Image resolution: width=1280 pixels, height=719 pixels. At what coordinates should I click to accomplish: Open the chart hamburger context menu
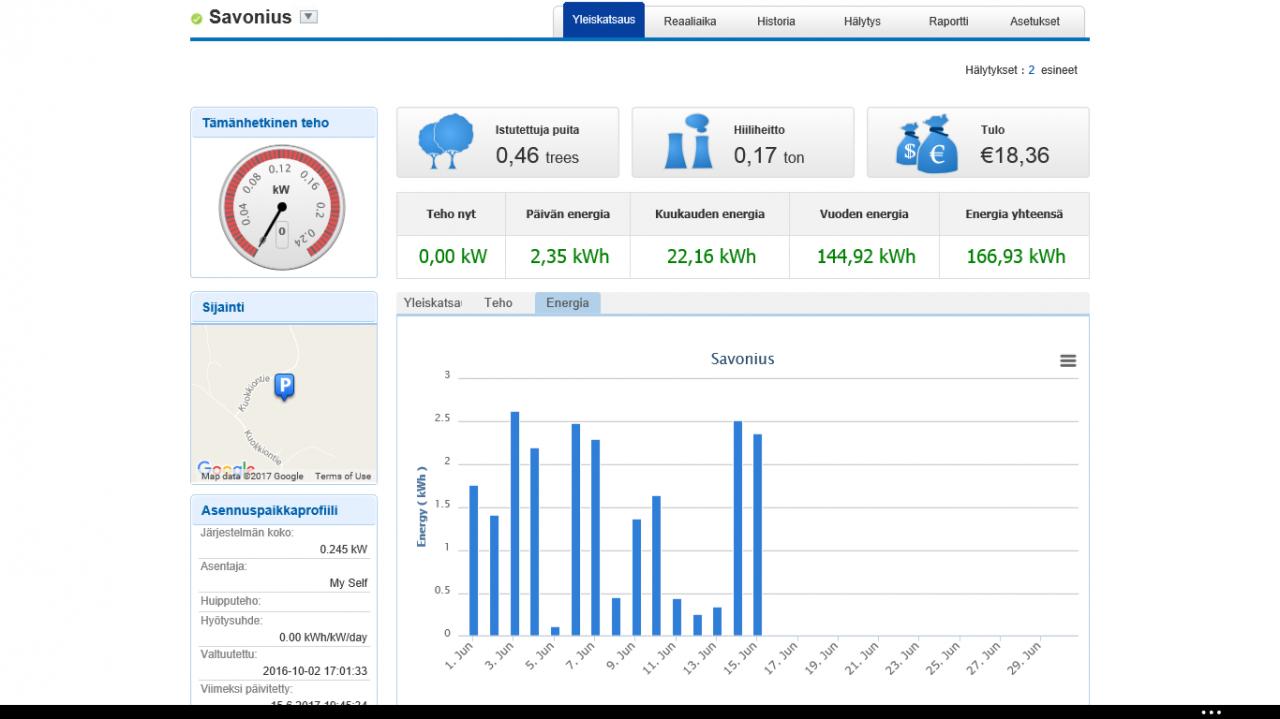point(1068,361)
